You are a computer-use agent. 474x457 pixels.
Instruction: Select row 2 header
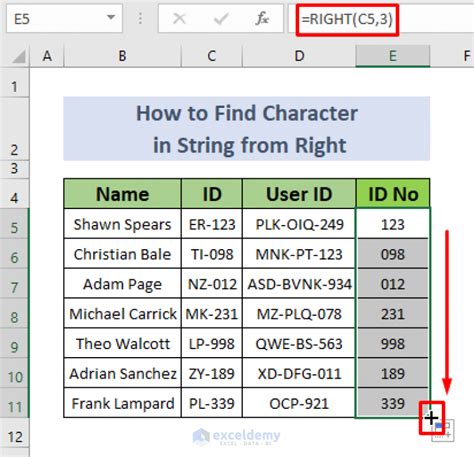coord(14,129)
